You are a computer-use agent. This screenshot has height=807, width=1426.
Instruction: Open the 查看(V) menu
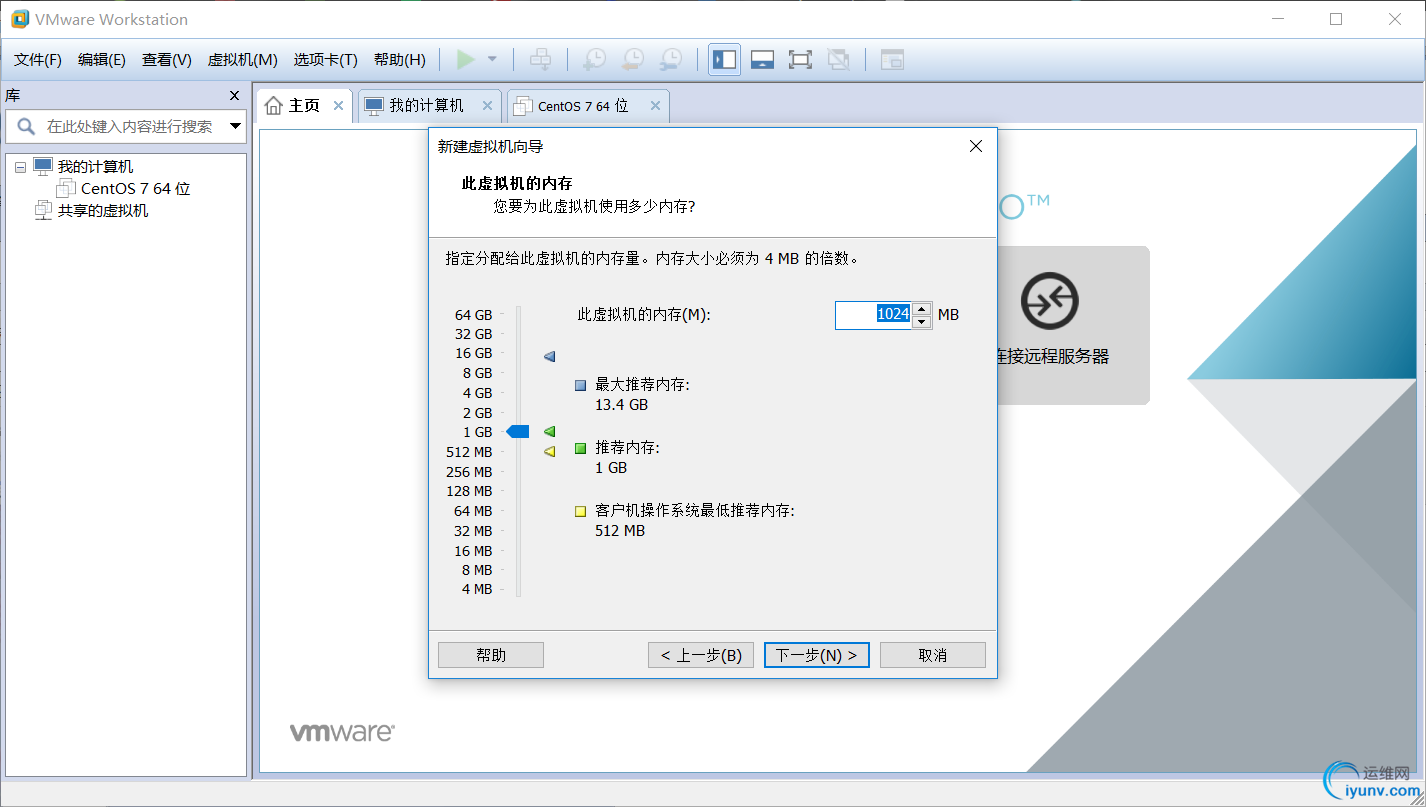pos(167,60)
